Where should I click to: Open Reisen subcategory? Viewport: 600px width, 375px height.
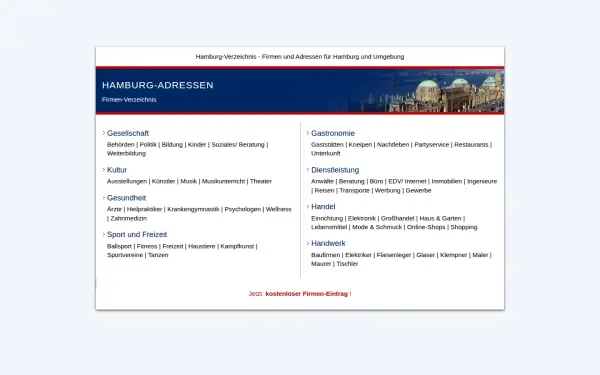(x=324, y=191)
